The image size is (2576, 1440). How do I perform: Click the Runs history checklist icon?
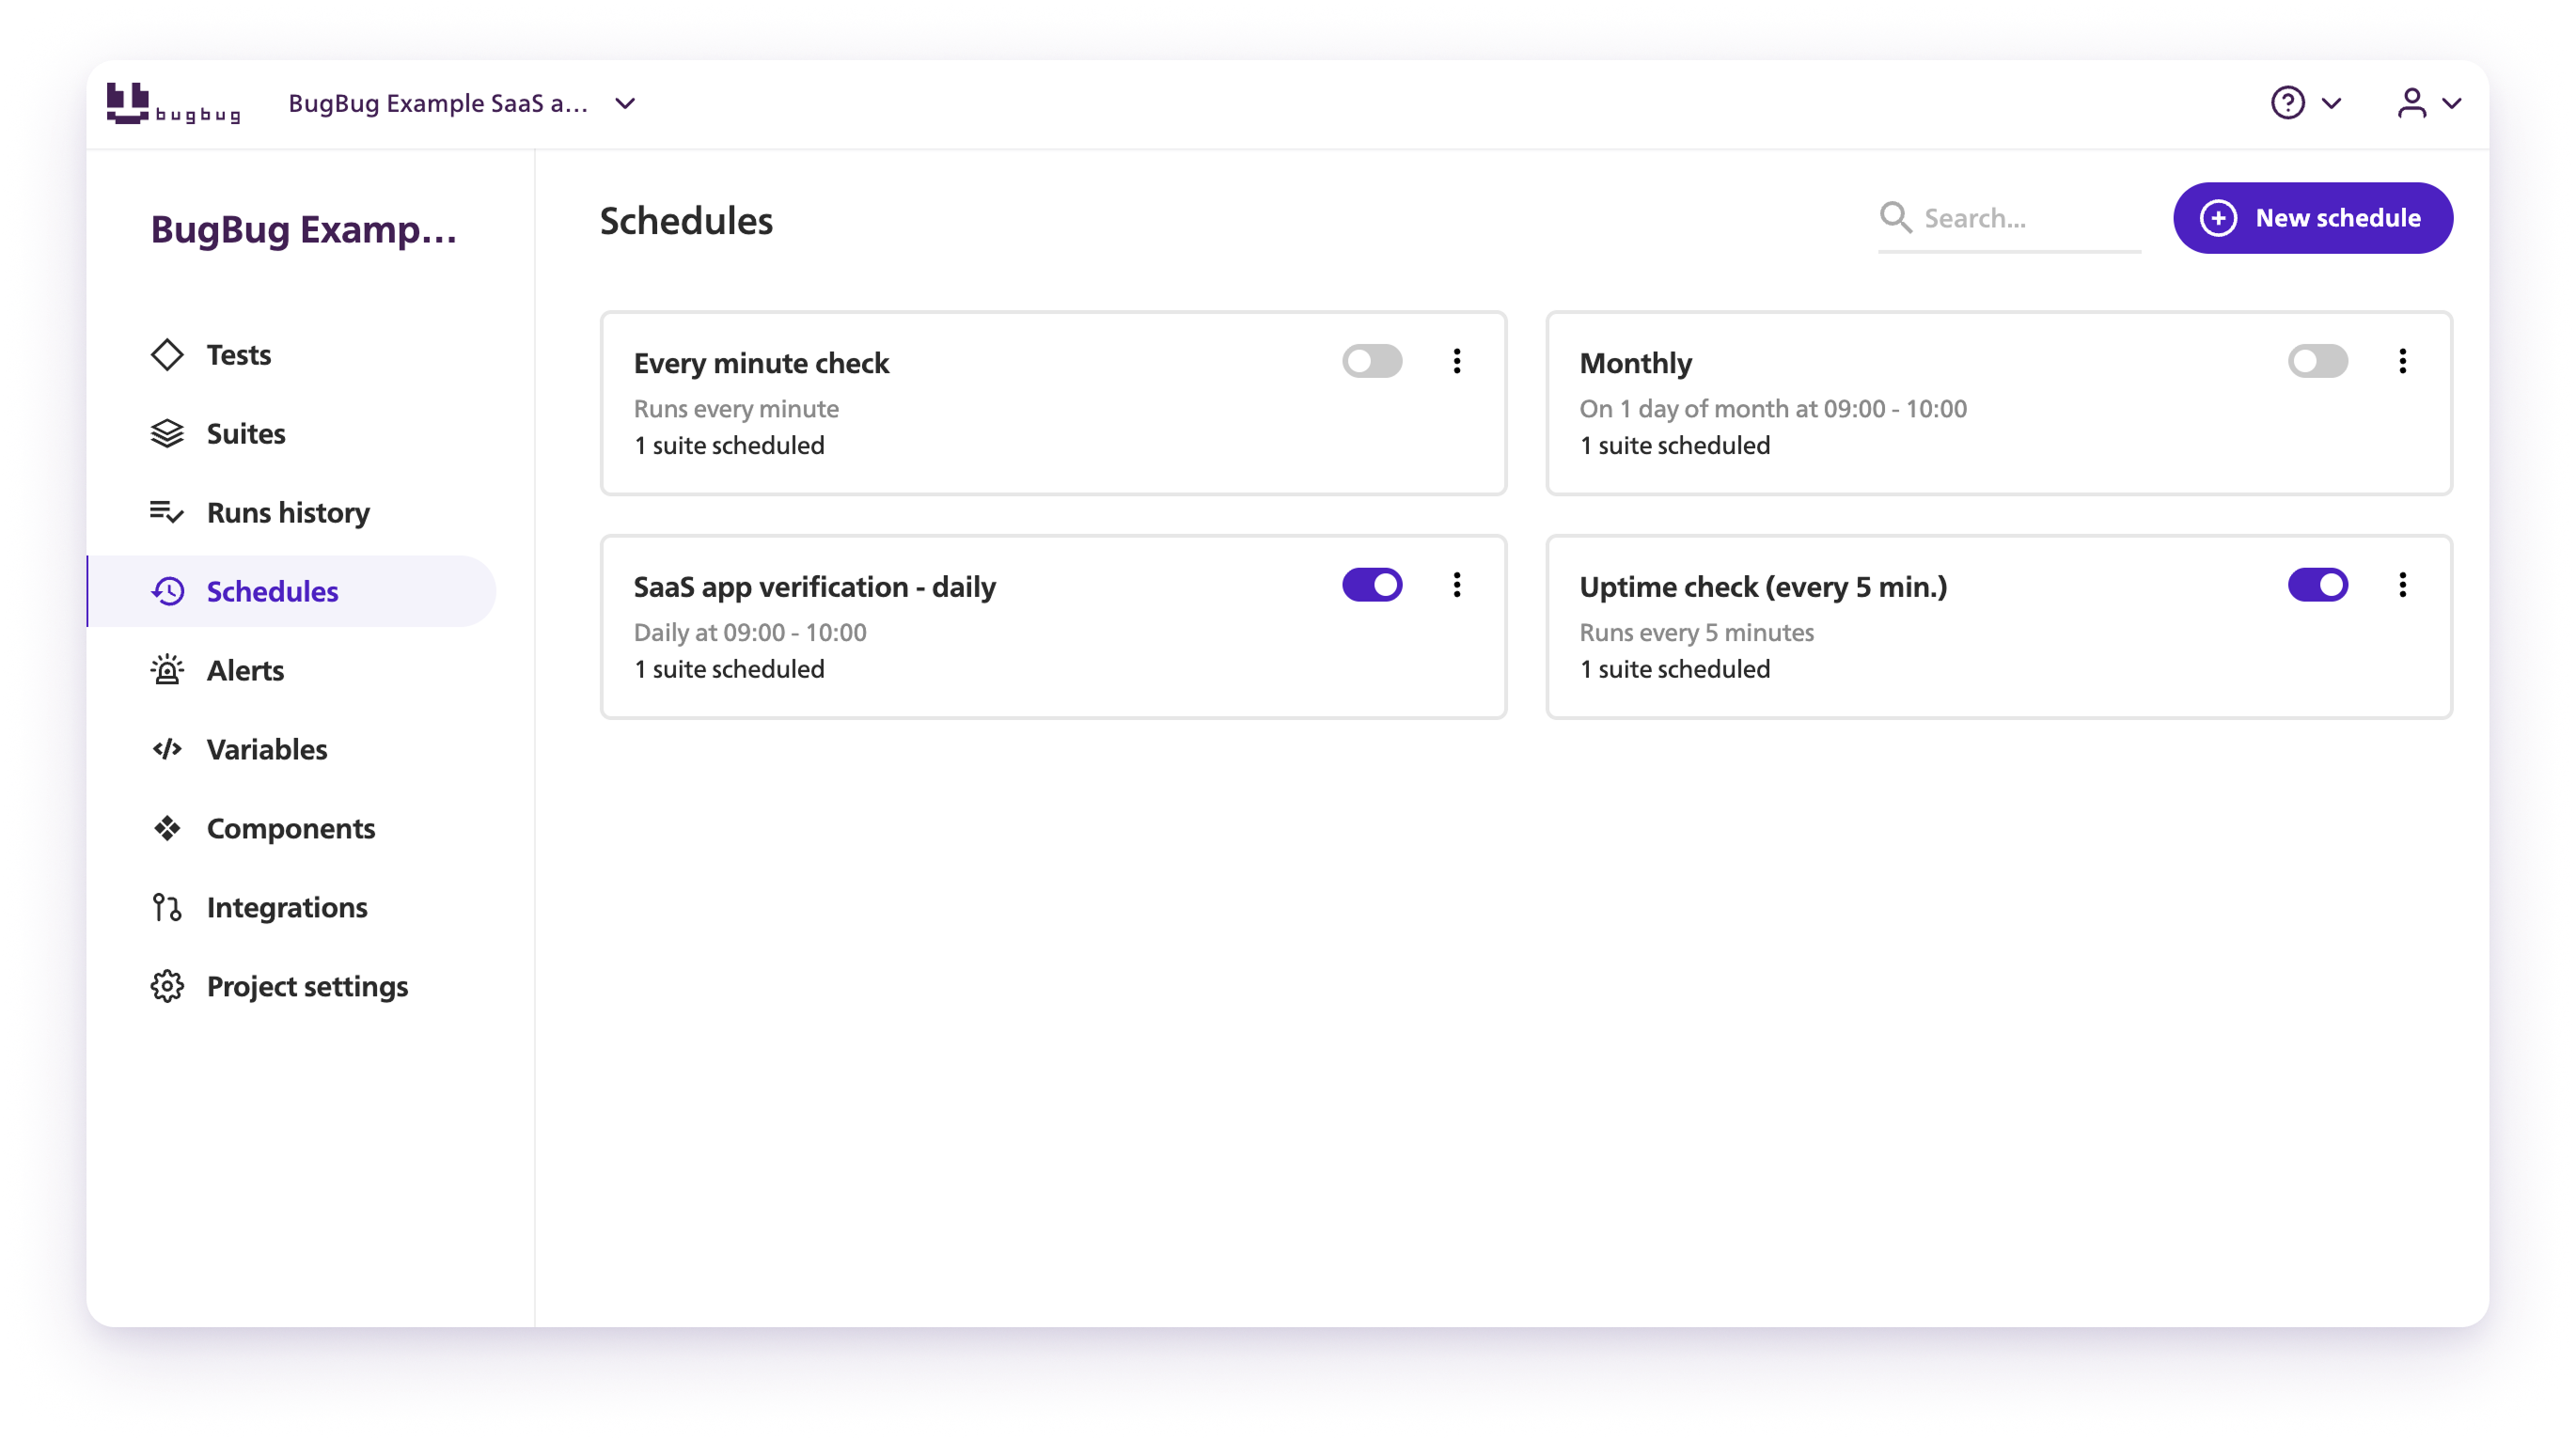[167, 513]
